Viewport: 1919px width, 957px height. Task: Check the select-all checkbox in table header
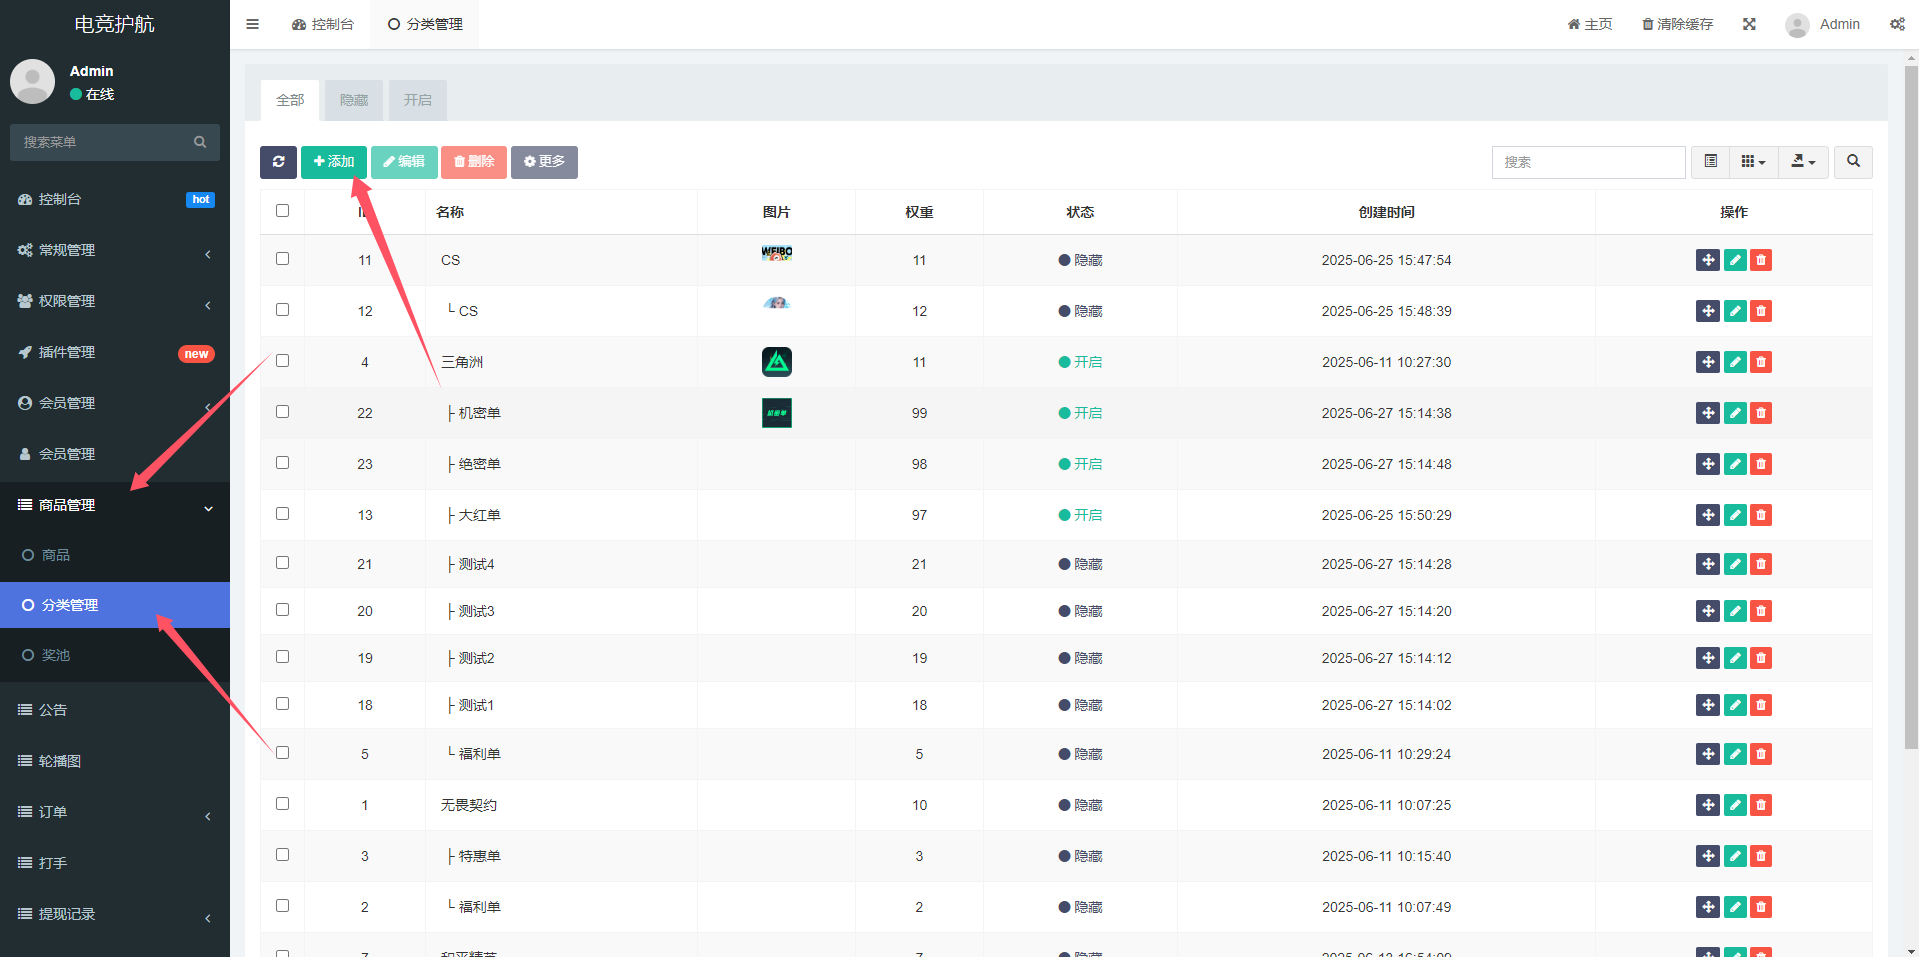pyautogui.click(x=282, y=211)
